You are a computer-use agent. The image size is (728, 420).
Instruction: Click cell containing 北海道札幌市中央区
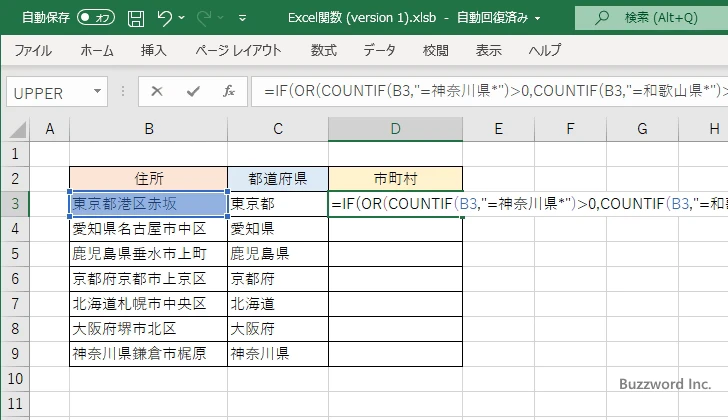click(149, 304)
